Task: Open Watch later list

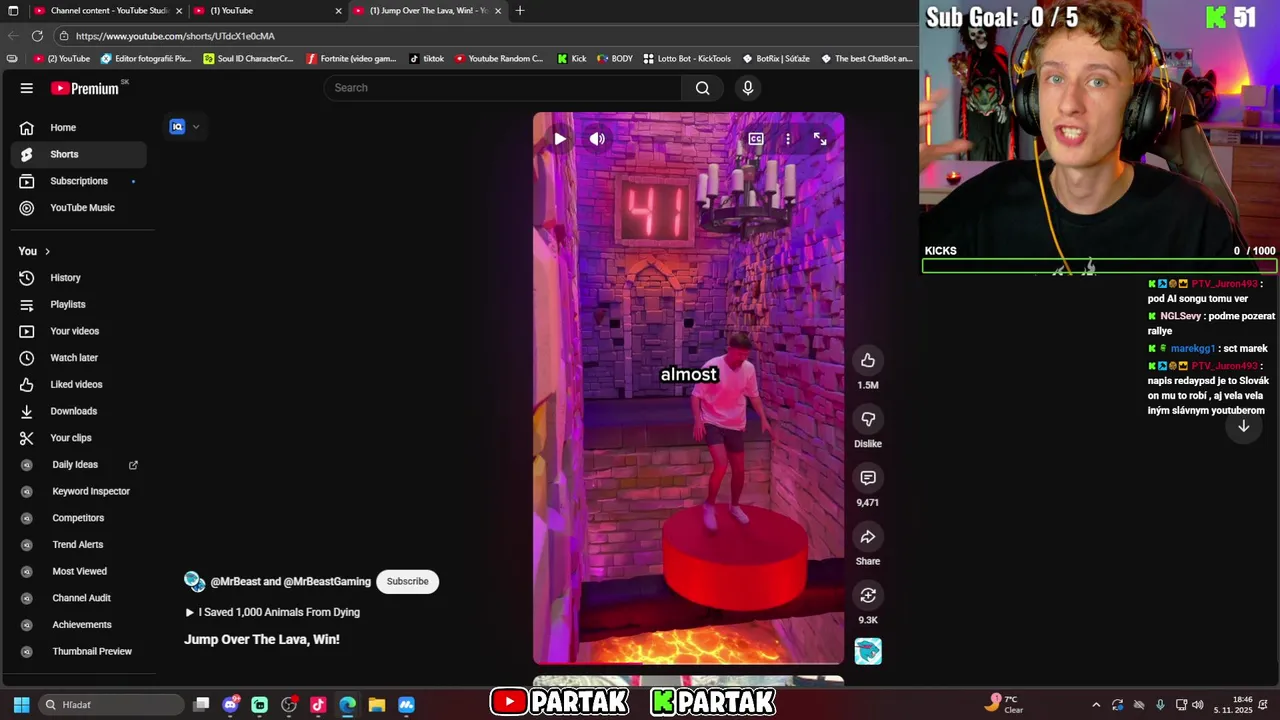Action: pos(78,358)
